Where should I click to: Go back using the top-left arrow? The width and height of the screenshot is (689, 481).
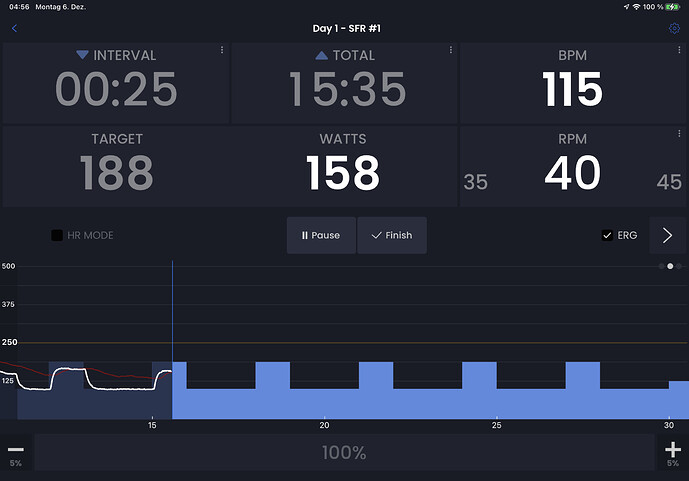tap(15, 29)
